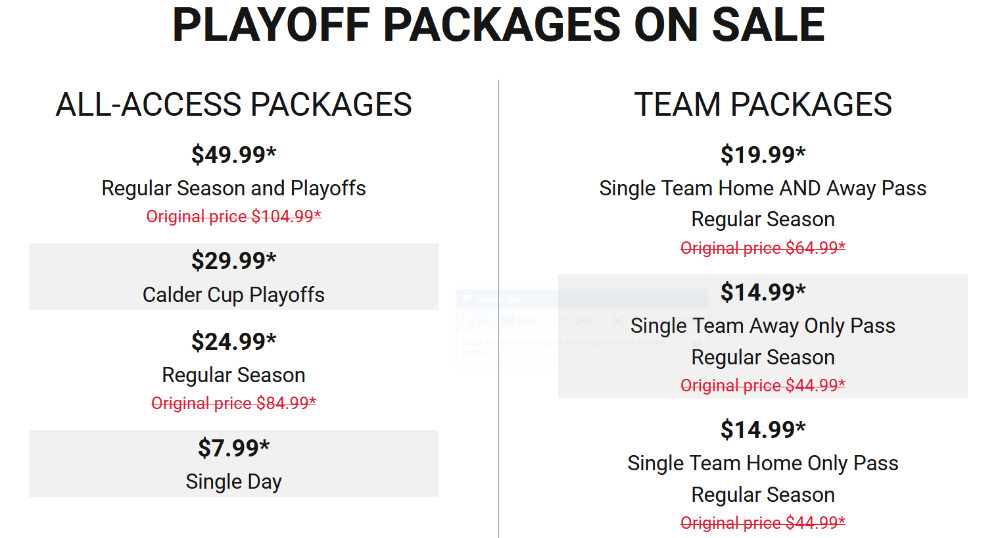Click the Away Only Original price $44.99 text

[763, 386]
